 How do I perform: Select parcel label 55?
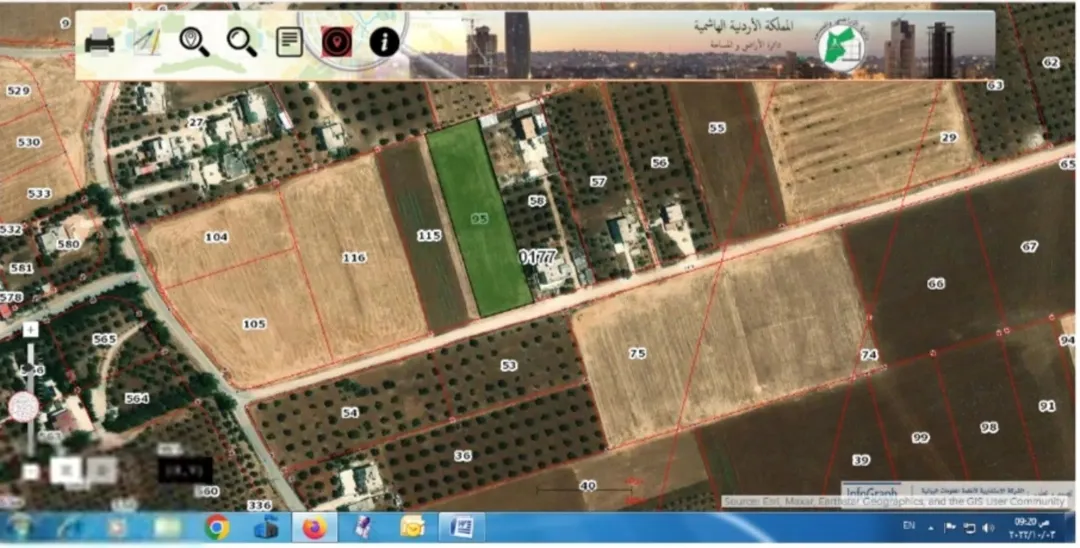(x=717, y=127)
